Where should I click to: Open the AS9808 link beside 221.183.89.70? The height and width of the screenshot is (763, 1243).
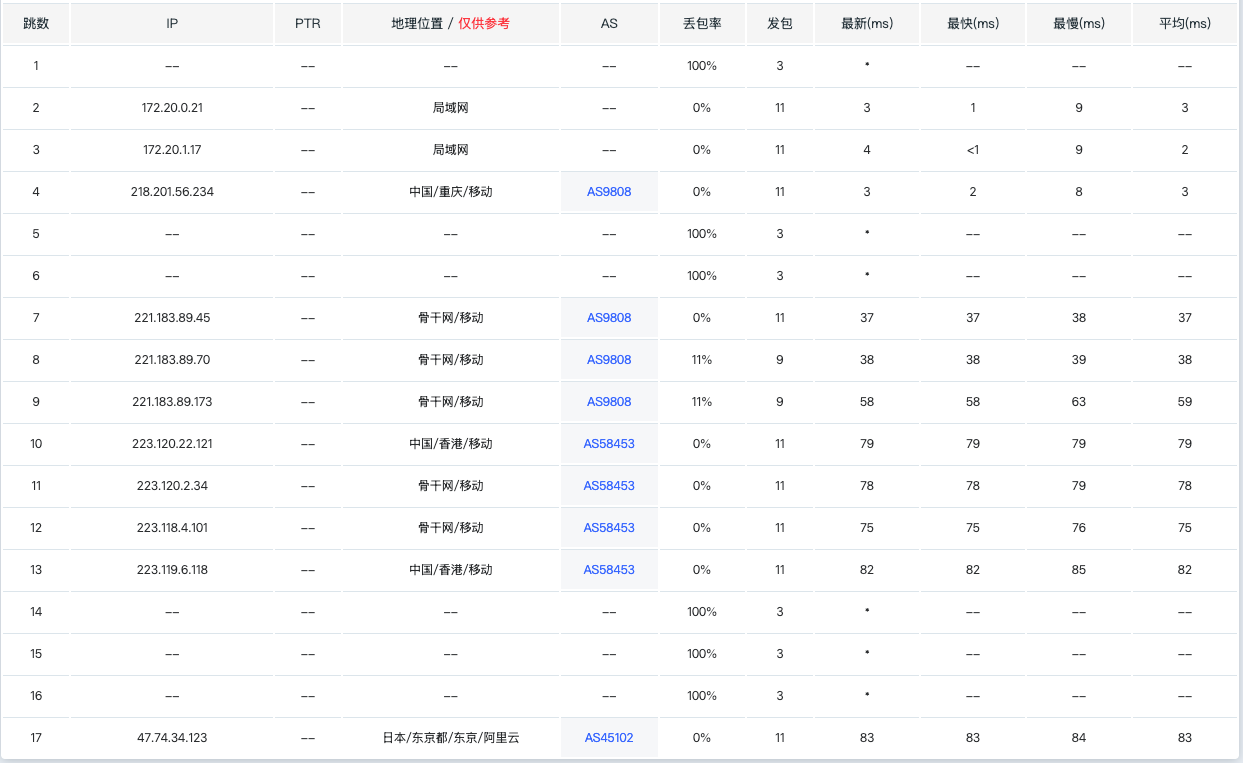609,360
